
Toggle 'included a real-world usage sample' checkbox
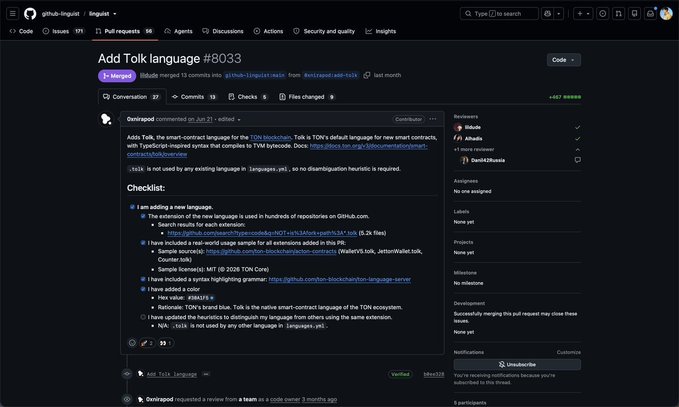coord(143,243)
